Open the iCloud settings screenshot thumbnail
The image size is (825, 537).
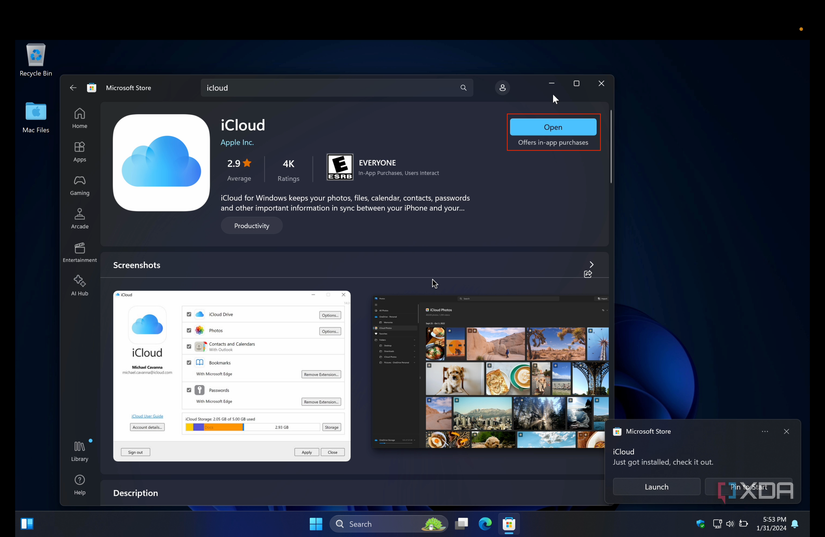232,376
